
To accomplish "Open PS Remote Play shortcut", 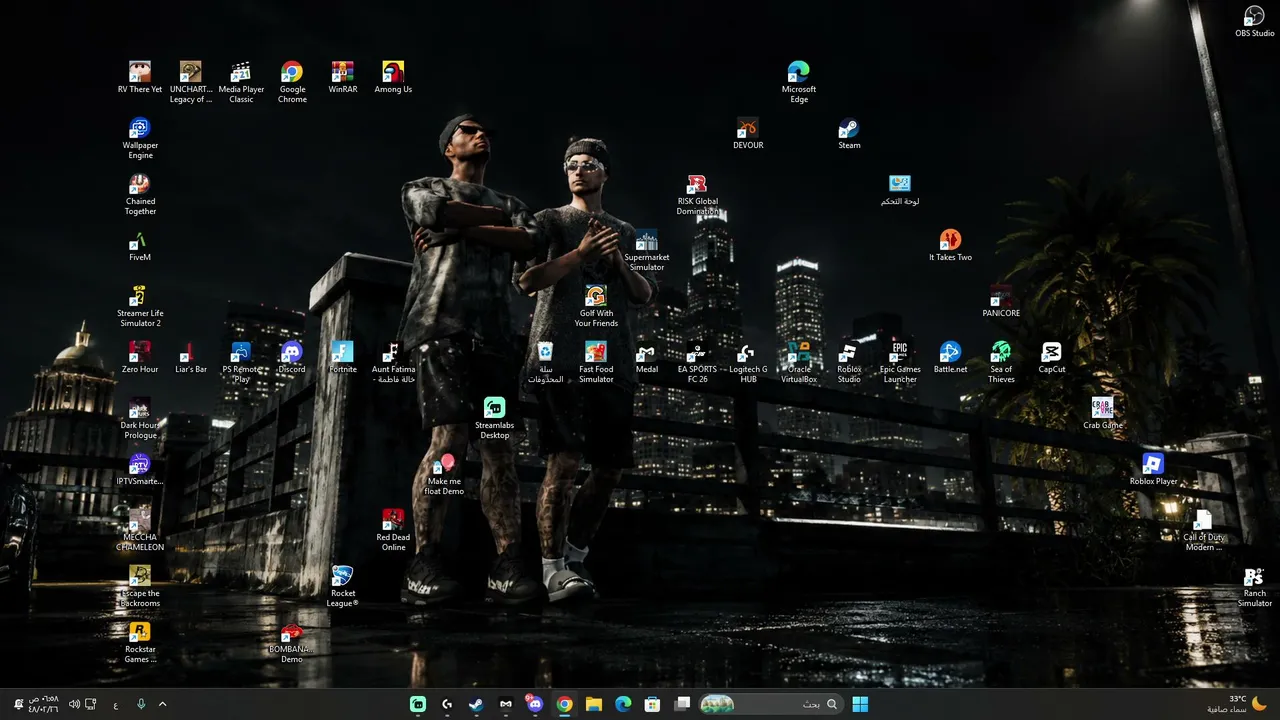I will pos(241,362).
